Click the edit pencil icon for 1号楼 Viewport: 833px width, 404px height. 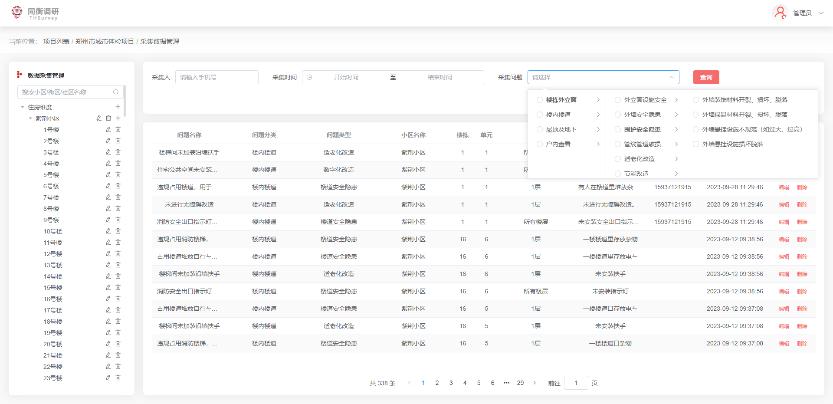[107, 131]
